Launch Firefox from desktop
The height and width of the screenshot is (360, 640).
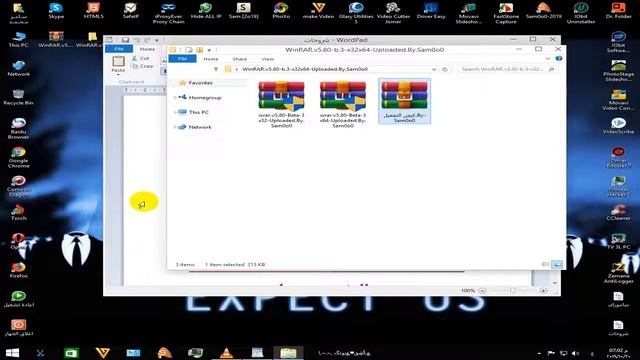point(18,270)
